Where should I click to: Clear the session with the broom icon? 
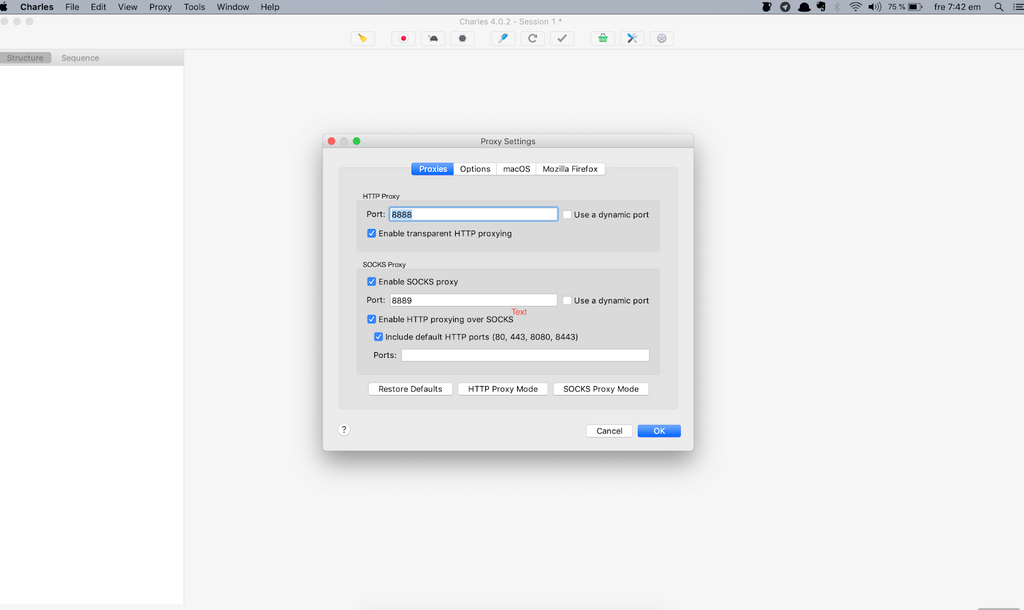click(x=362, y=39)
